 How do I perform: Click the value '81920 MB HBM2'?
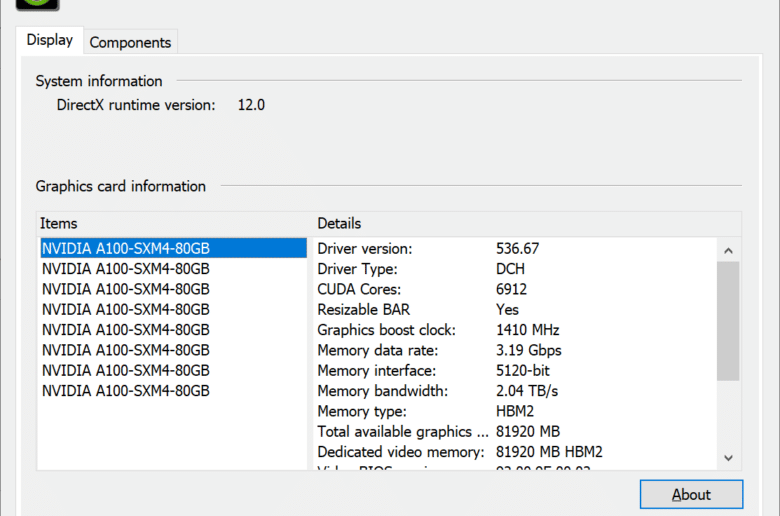click(549, 452)
